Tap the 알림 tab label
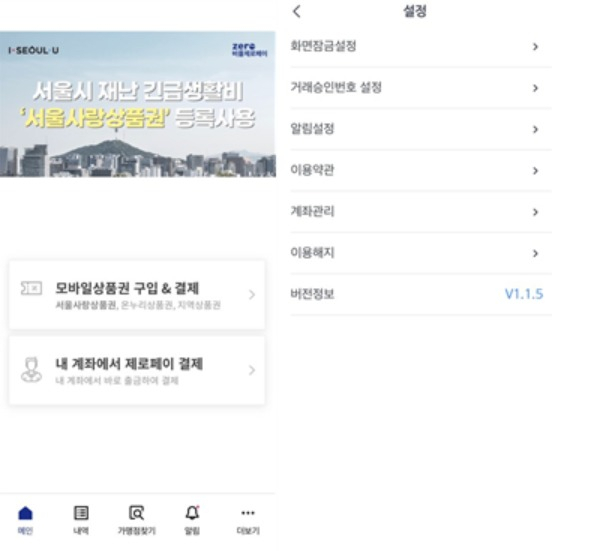Screen dimensions: 593x551 point(192,531)
